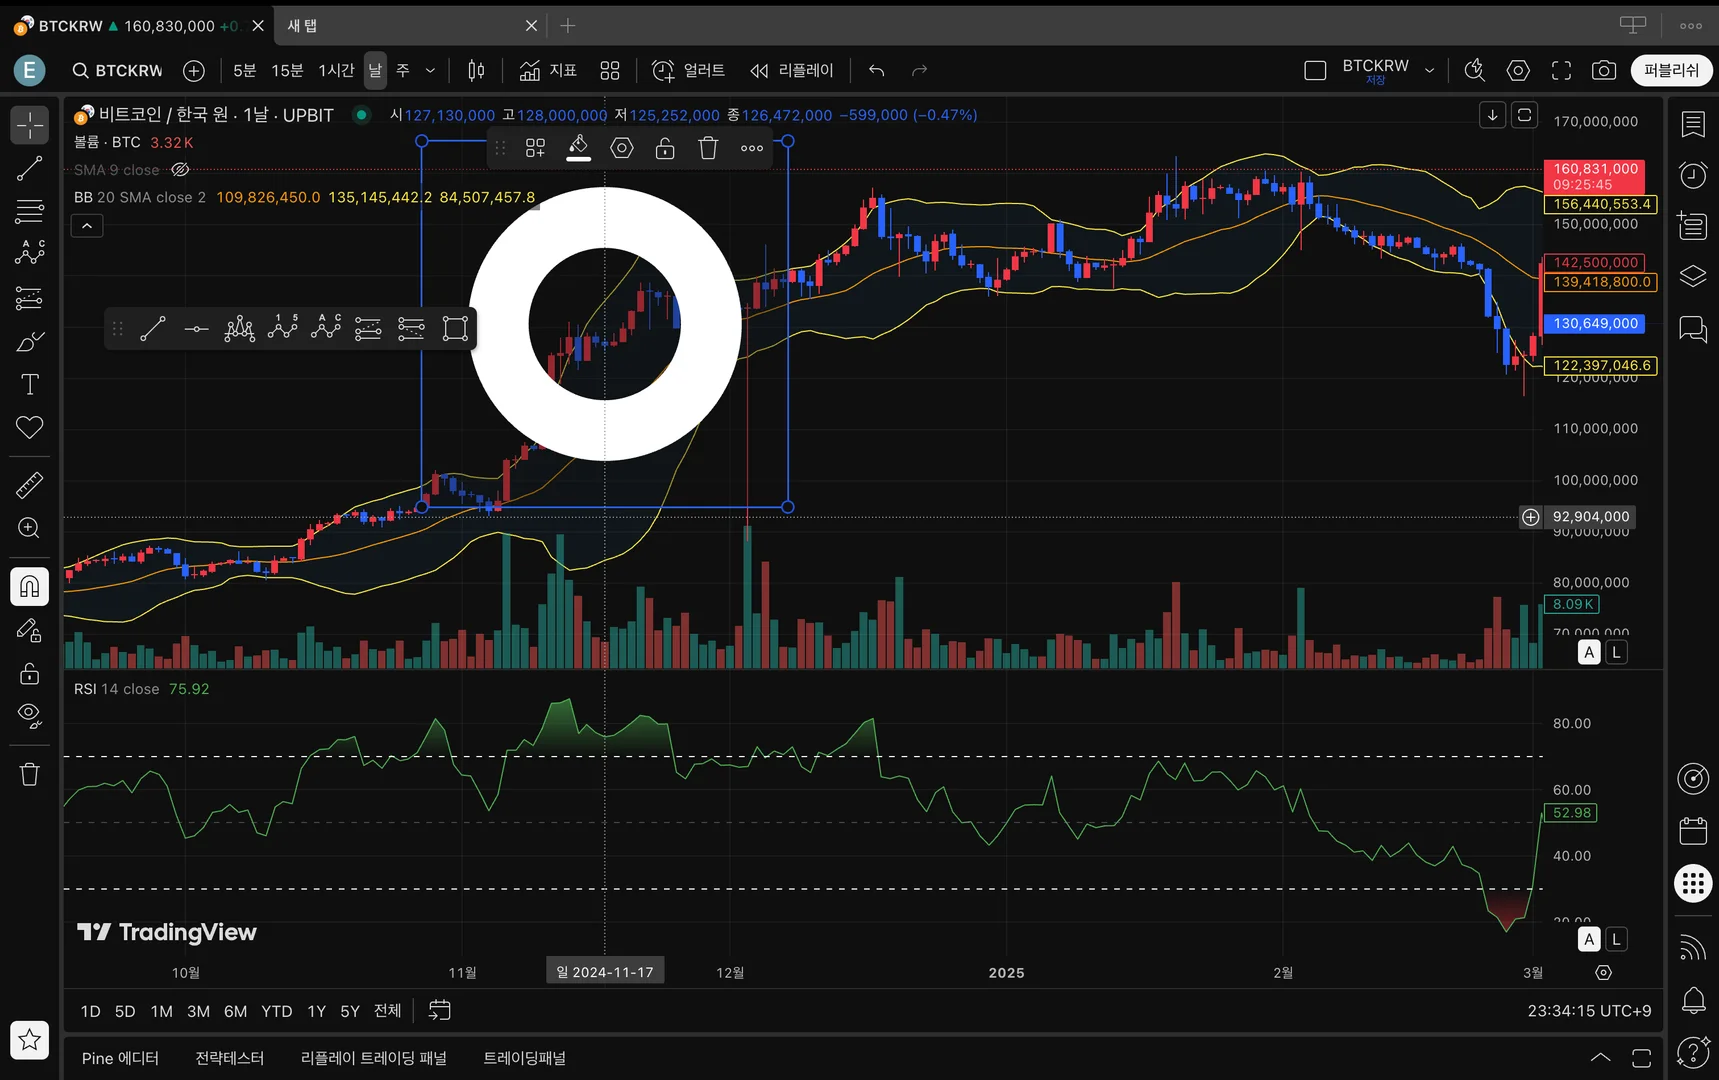Open the candlestick chart style selector
Viewport: 1719px width, 1080px height.
476,70
